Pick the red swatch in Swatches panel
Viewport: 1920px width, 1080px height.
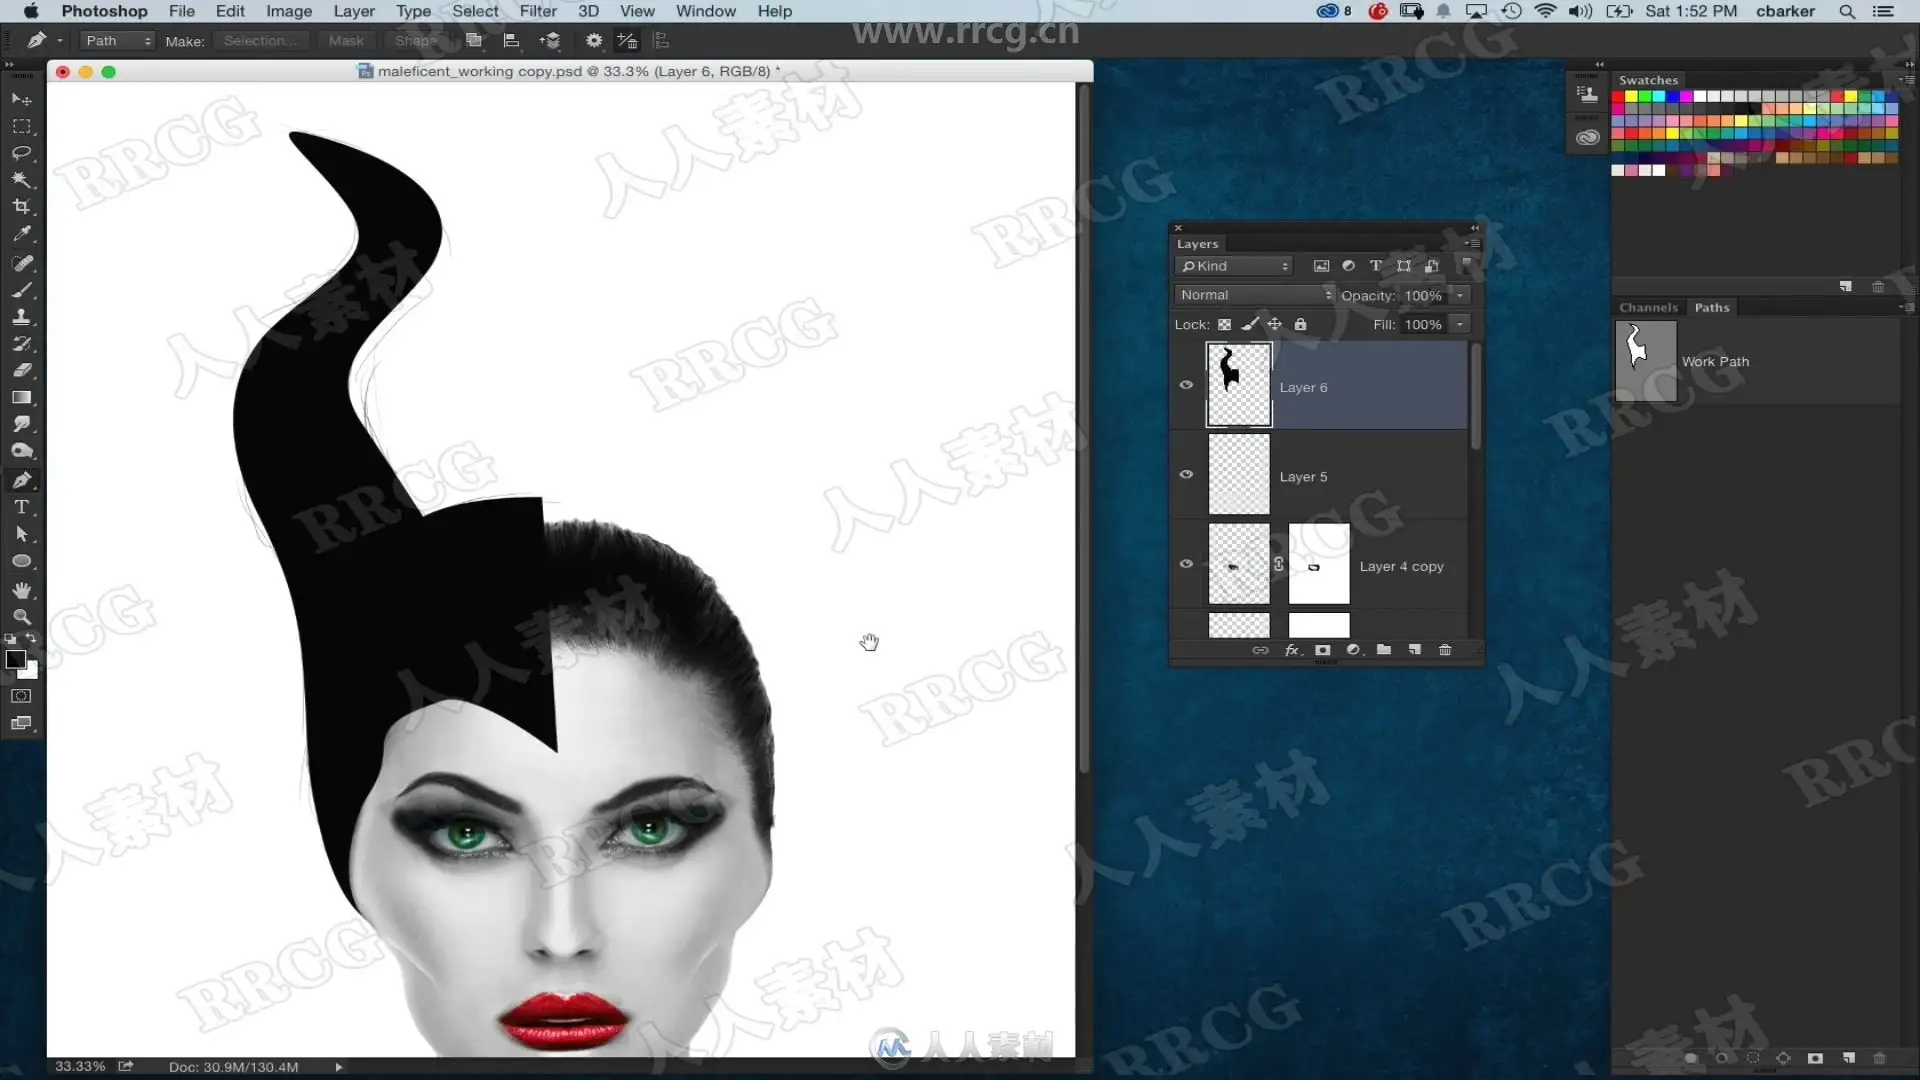point(1618,97)
